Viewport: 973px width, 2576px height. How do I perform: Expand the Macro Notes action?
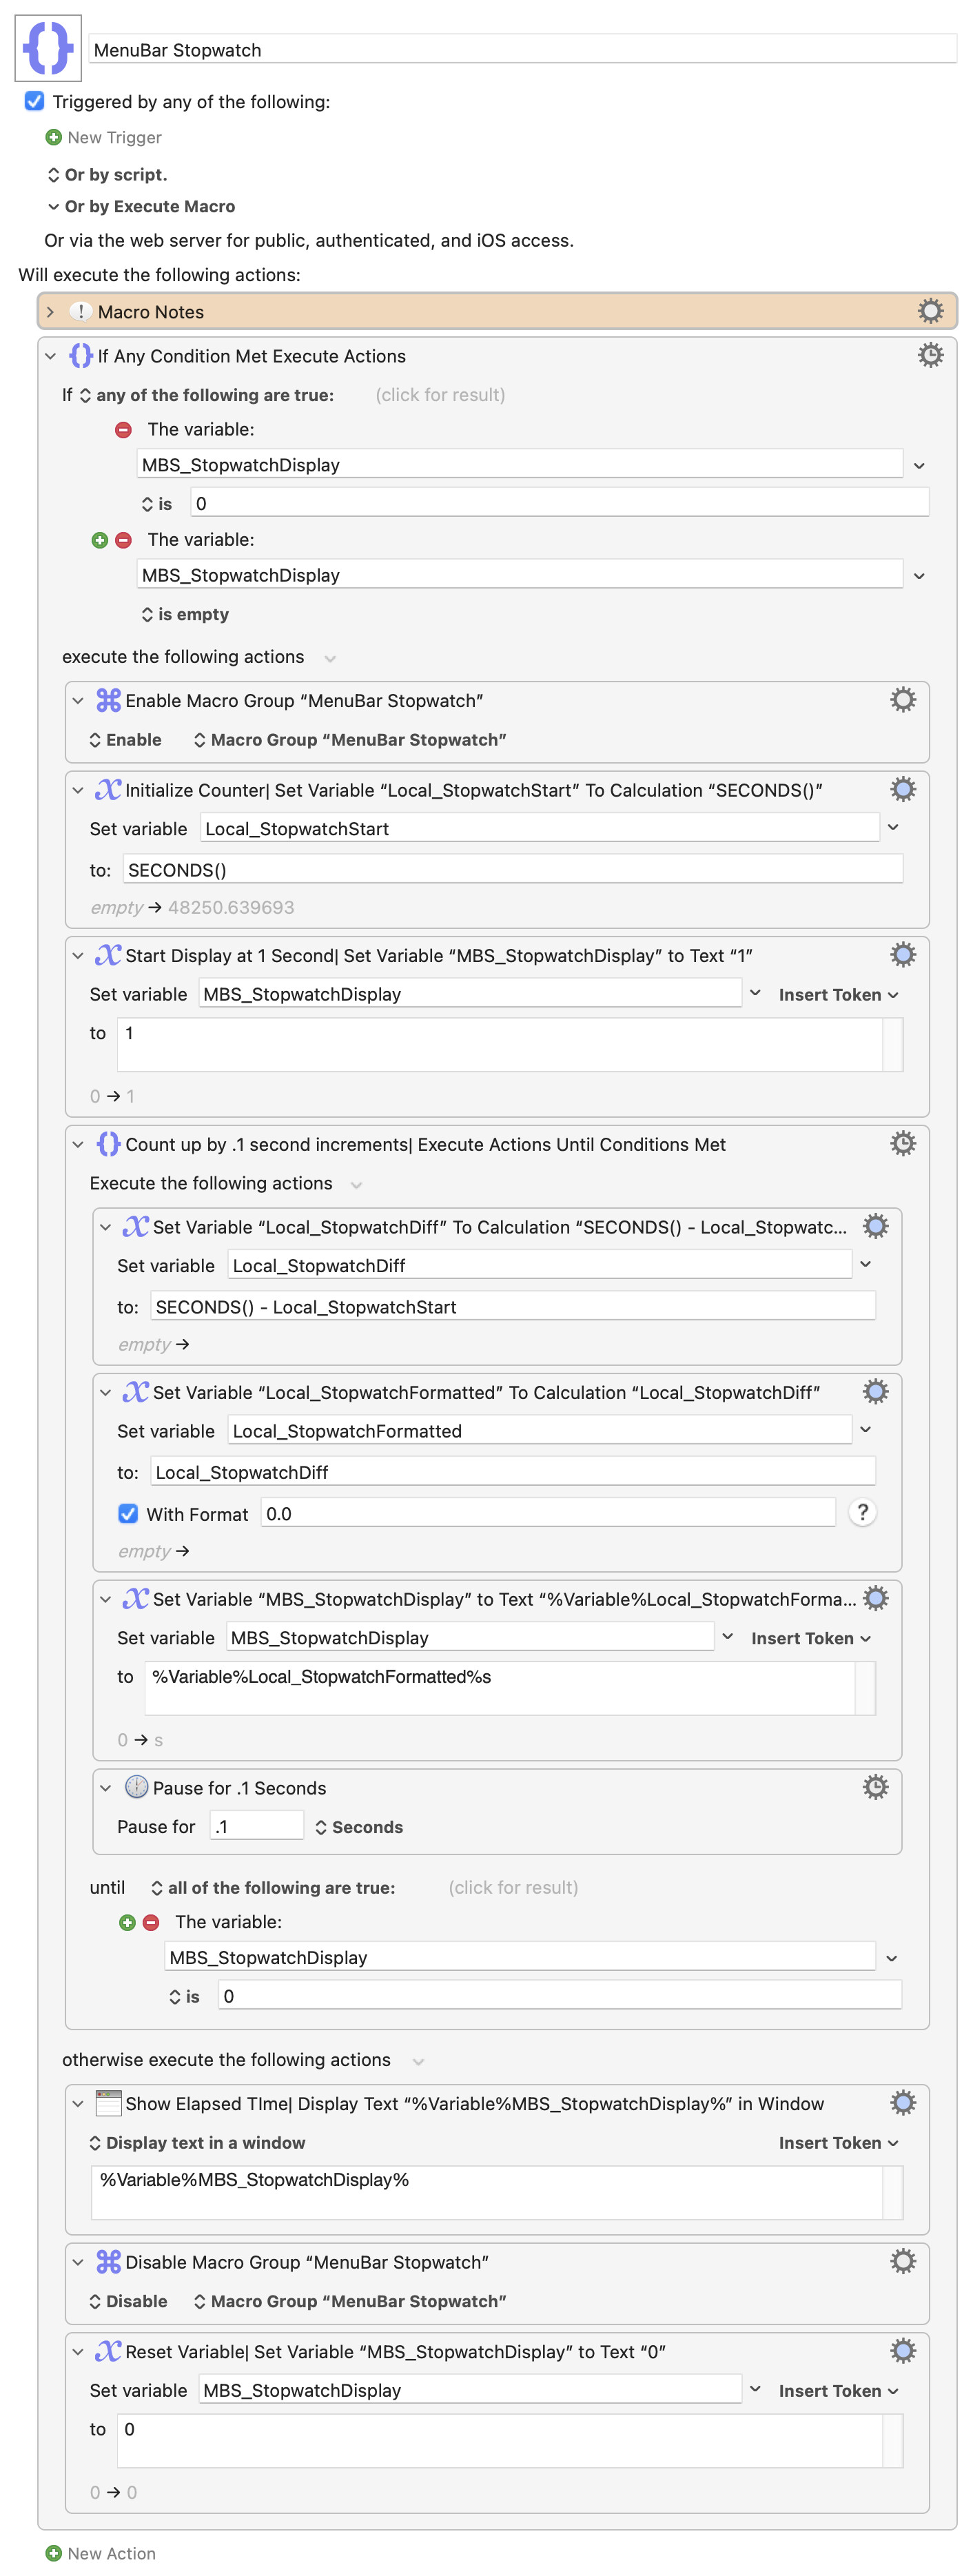click(50, 312)
